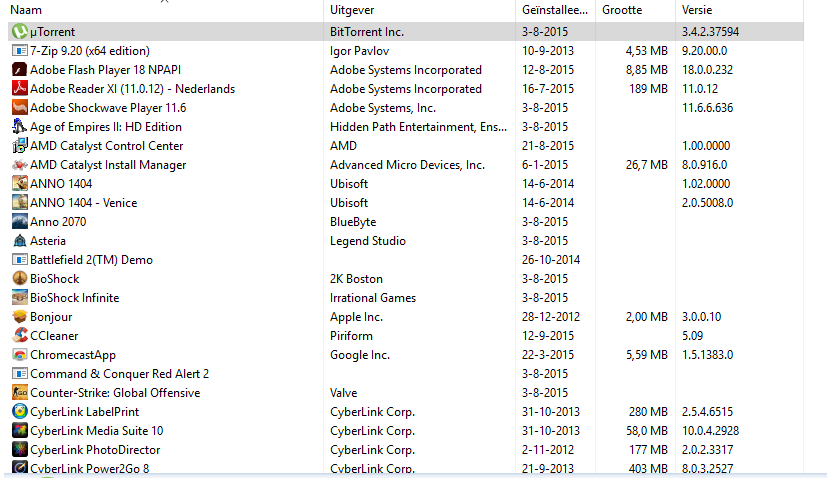The width and height of the screenshot is (827, 478).
Task: Select the Adobe Flash Player icon
Action: pyautogui.click(x=20, y=70)
